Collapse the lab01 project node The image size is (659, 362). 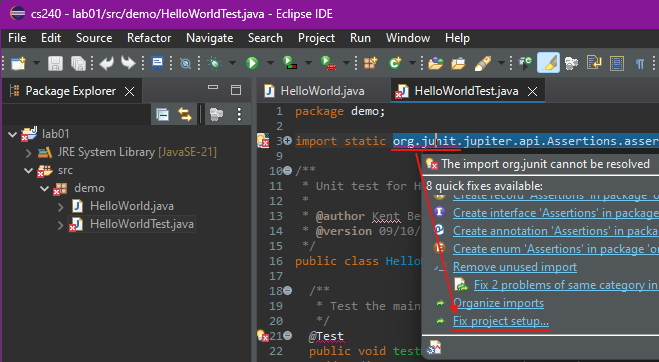(x=12, y=135)
